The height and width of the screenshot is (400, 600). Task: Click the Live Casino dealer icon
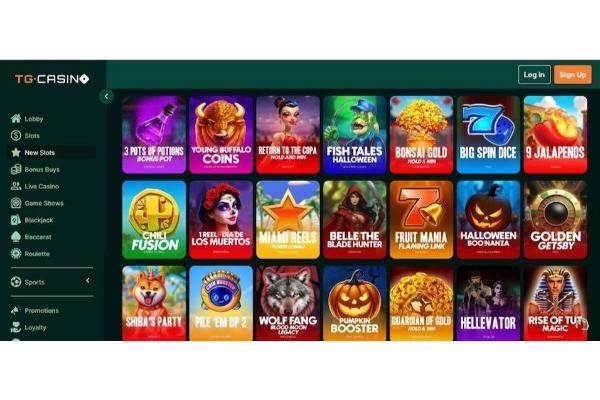(x=16, y=186)
